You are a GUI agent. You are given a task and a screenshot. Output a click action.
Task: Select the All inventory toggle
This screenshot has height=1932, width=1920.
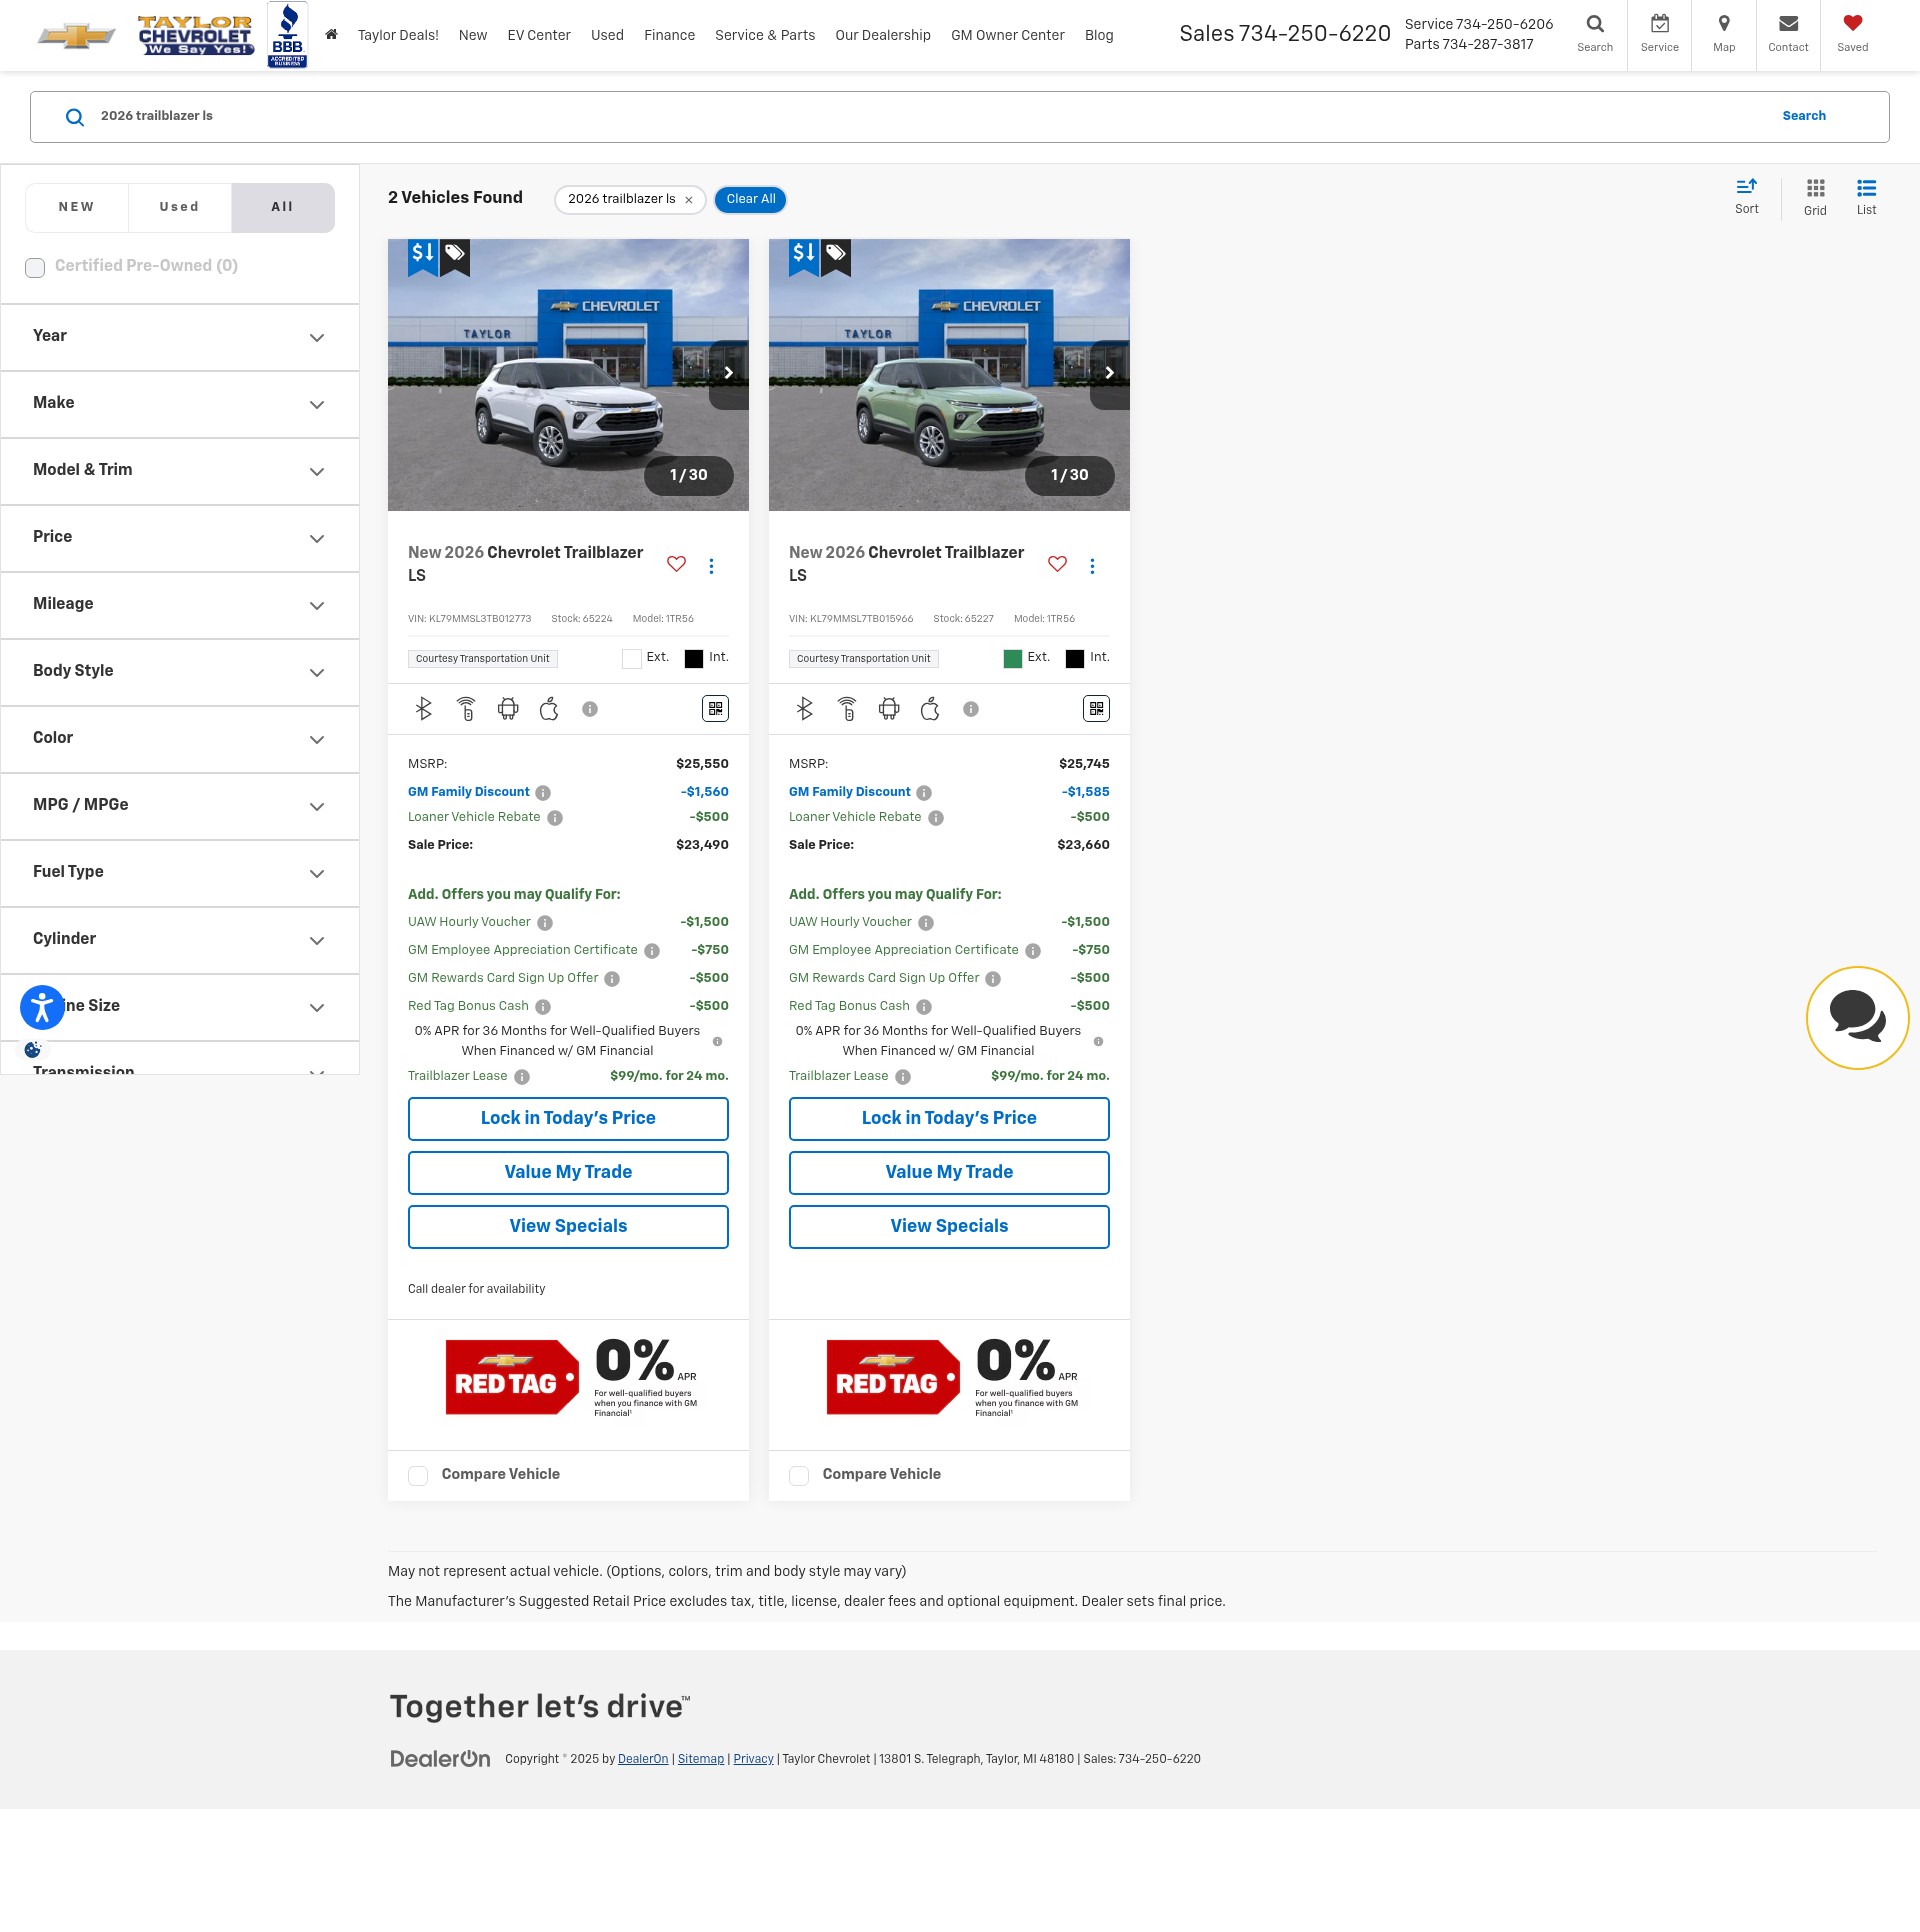[283, 207]
